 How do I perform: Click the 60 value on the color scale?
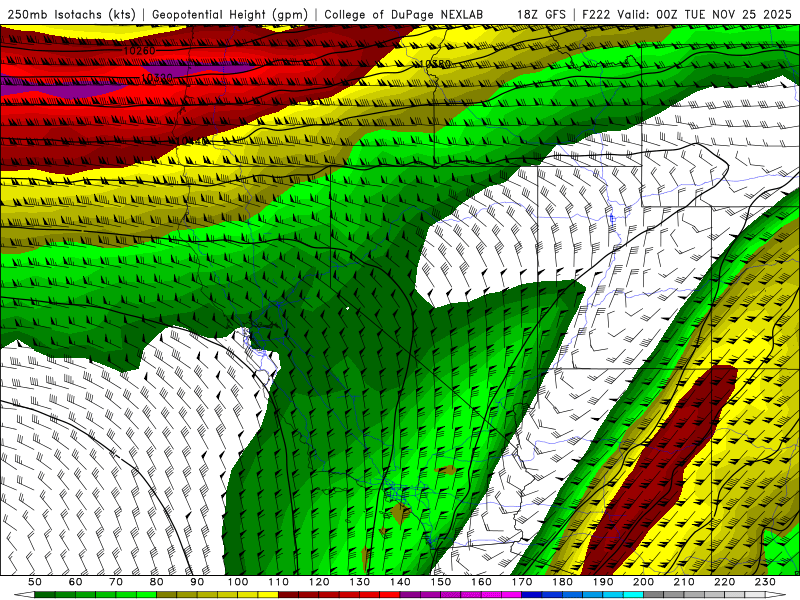[75, 582]
